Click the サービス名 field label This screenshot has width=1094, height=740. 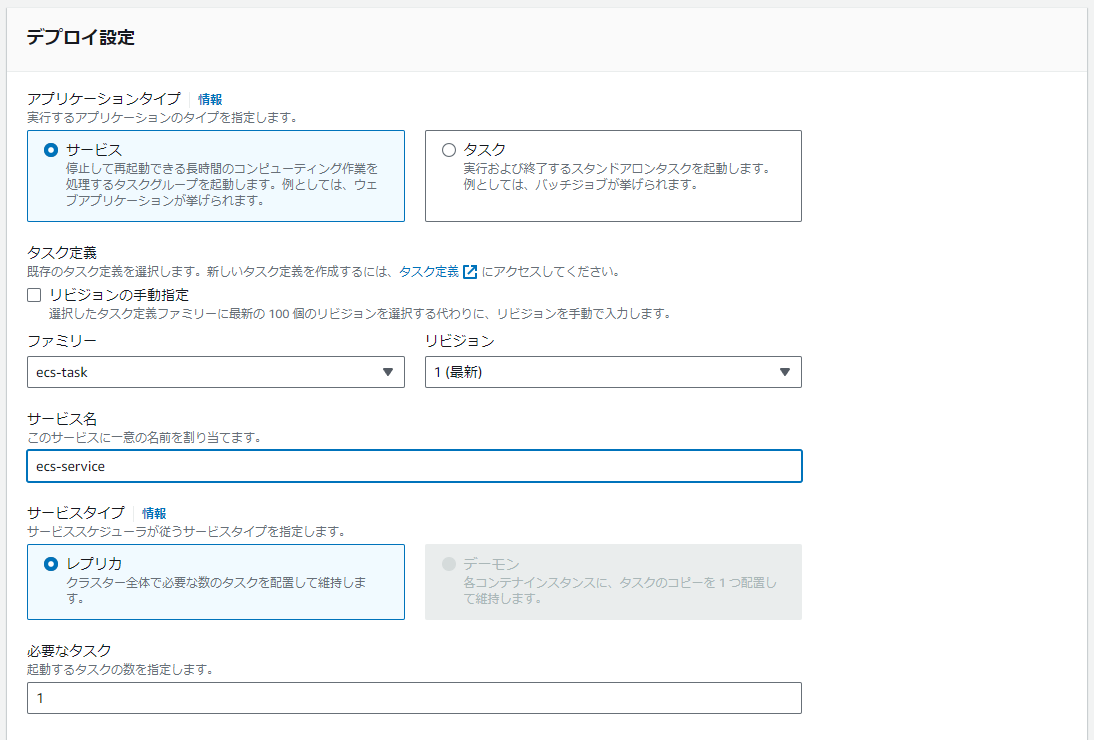pos(62,419)
